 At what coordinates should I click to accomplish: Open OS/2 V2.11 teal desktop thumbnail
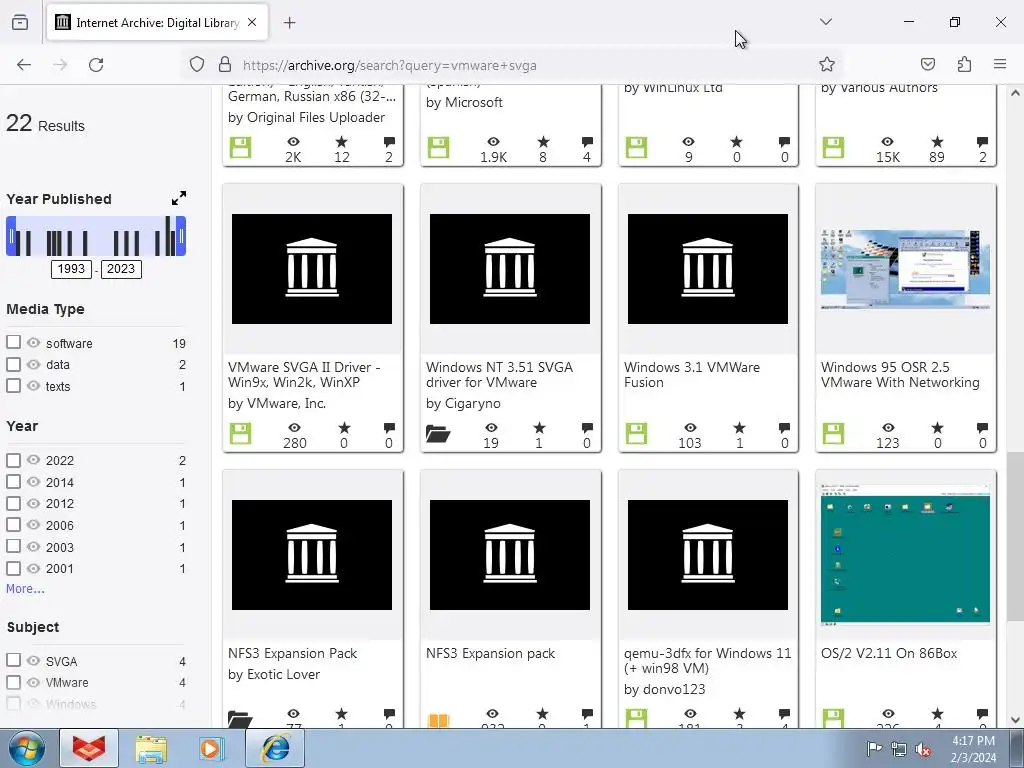(905, 554)
